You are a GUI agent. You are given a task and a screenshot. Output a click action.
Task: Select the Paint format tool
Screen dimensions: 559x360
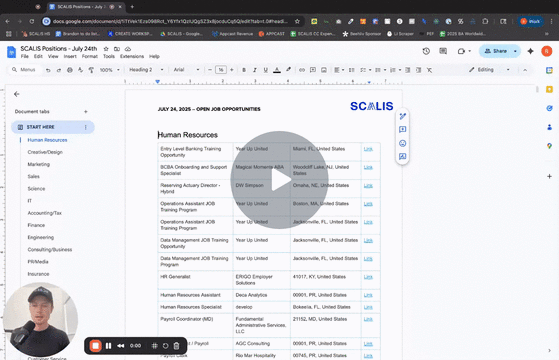[x=91, y=70]
